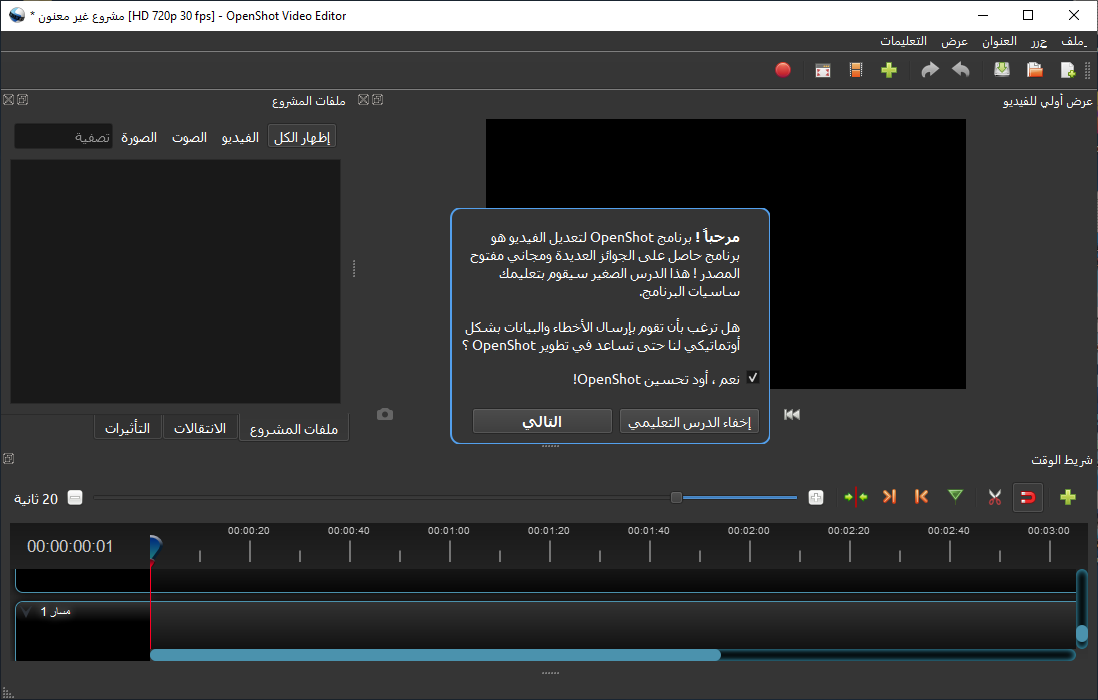The width and height of the screenshot is (1098, 700).
Task: Float the video preview panel
Action: pos(377,100)
